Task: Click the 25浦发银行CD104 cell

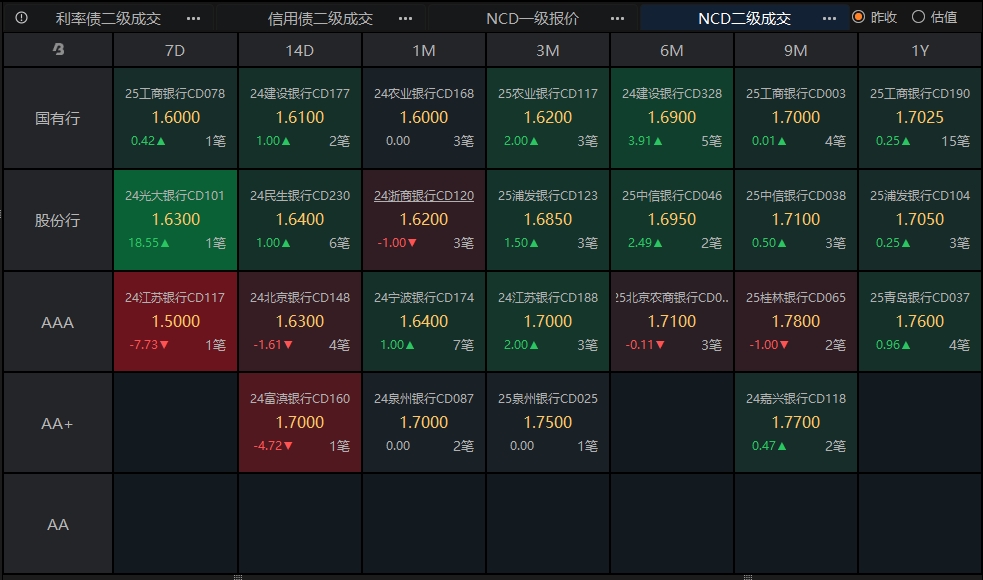Action: 920,220
